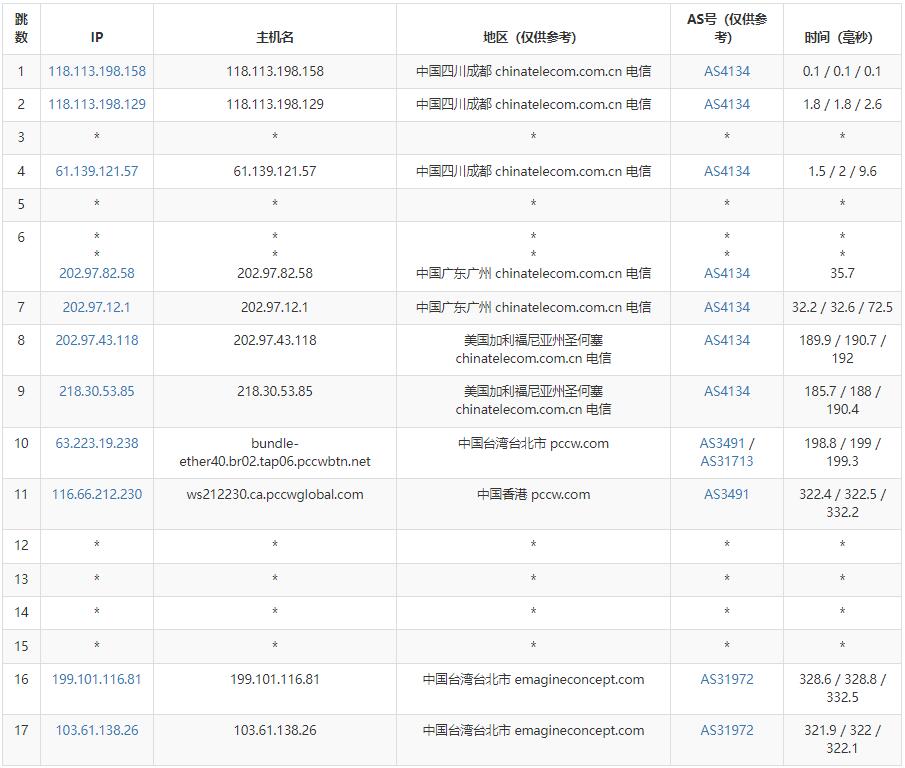This screenshot has height=768, width=905.
Task: Open AS4134 link in hop 9 row
Action: (727, 391)
